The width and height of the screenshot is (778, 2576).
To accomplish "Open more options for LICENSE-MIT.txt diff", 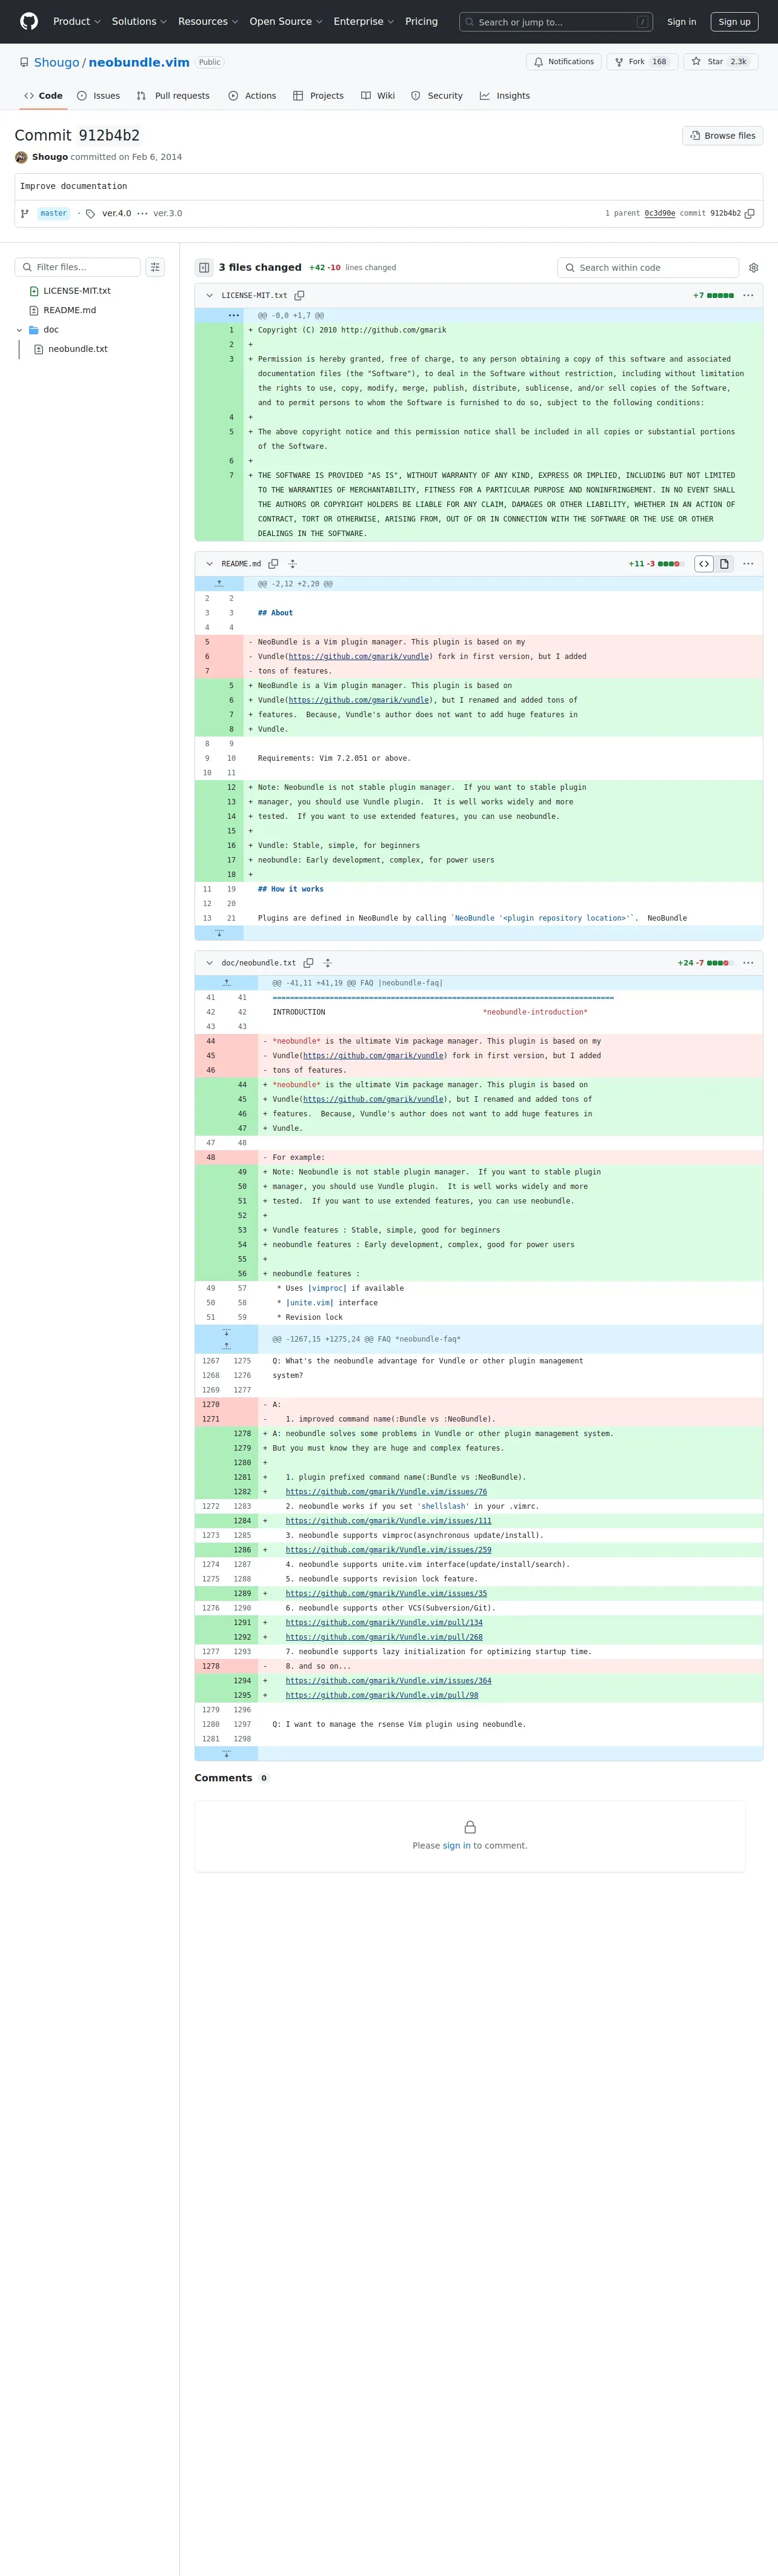I will [x=748, y=296].
